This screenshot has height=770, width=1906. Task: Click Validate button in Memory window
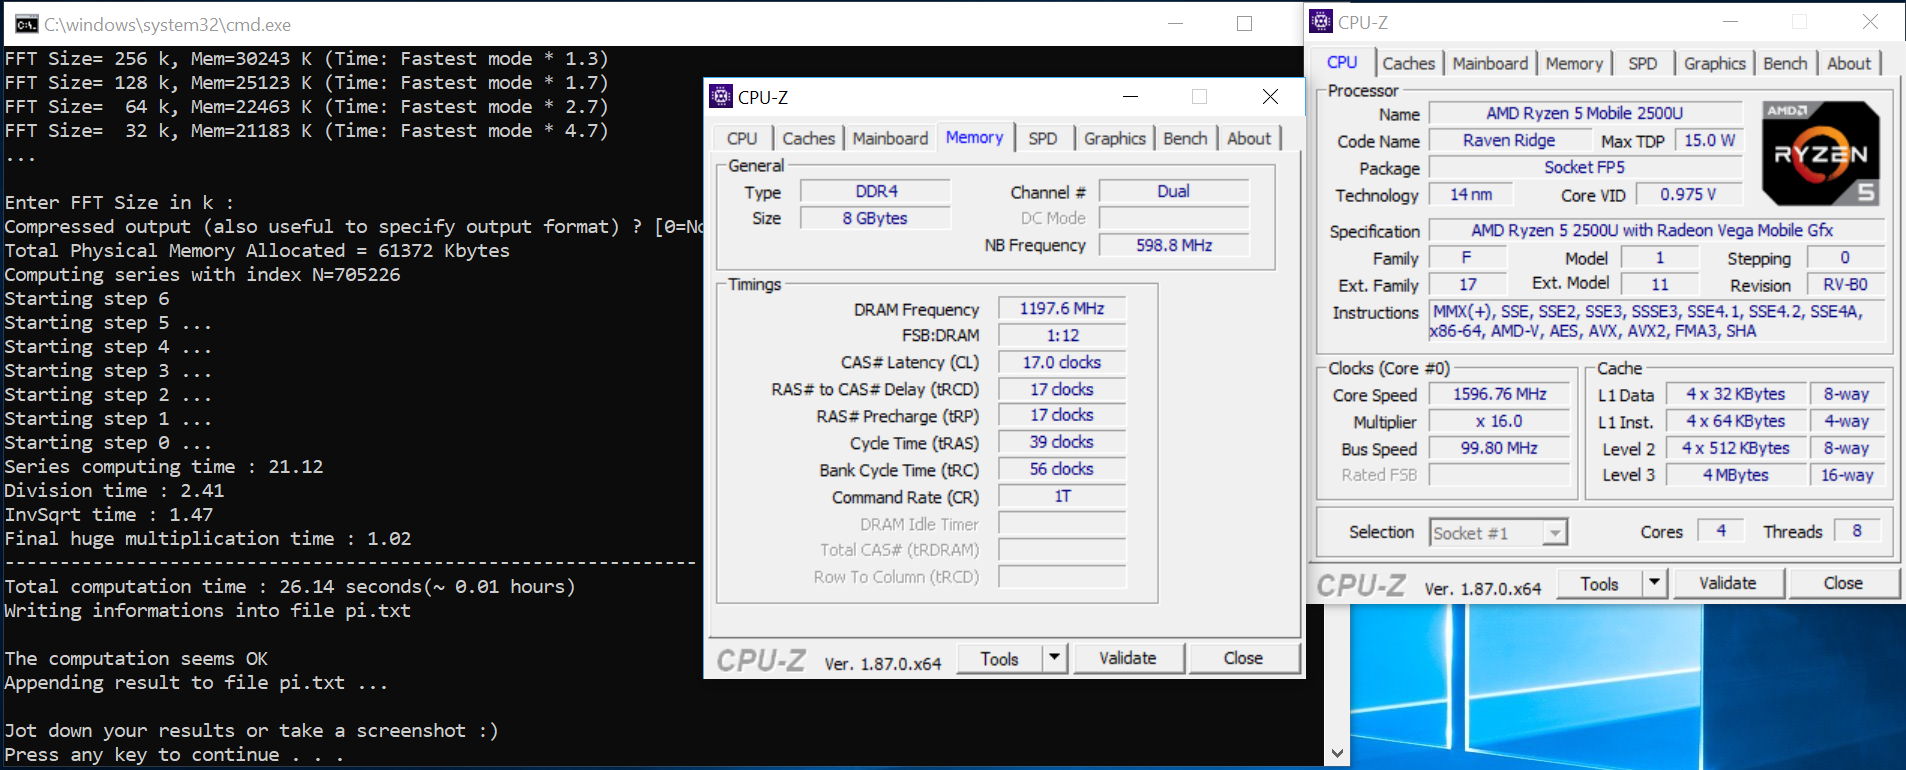pyautogui.click(x=1128, y=658)
